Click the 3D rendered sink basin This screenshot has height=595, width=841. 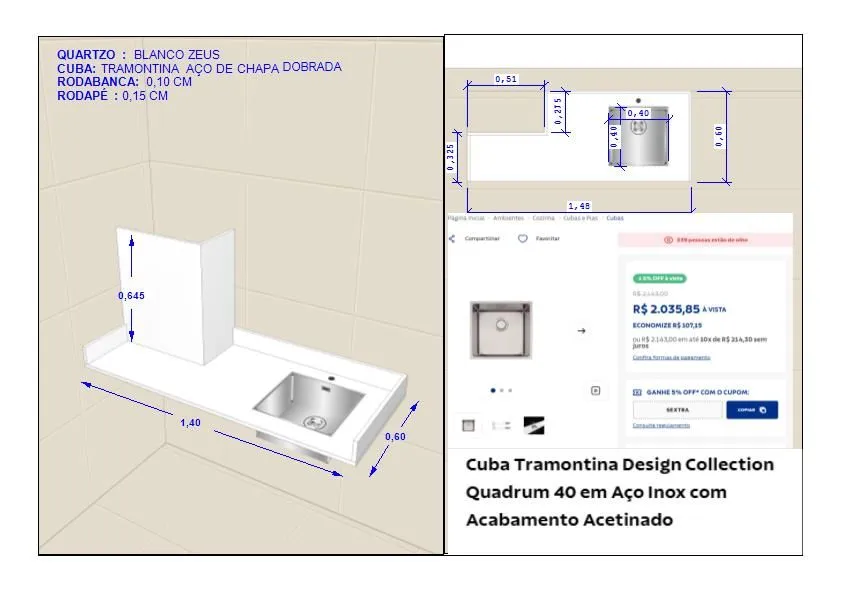(x=309, y=403)
